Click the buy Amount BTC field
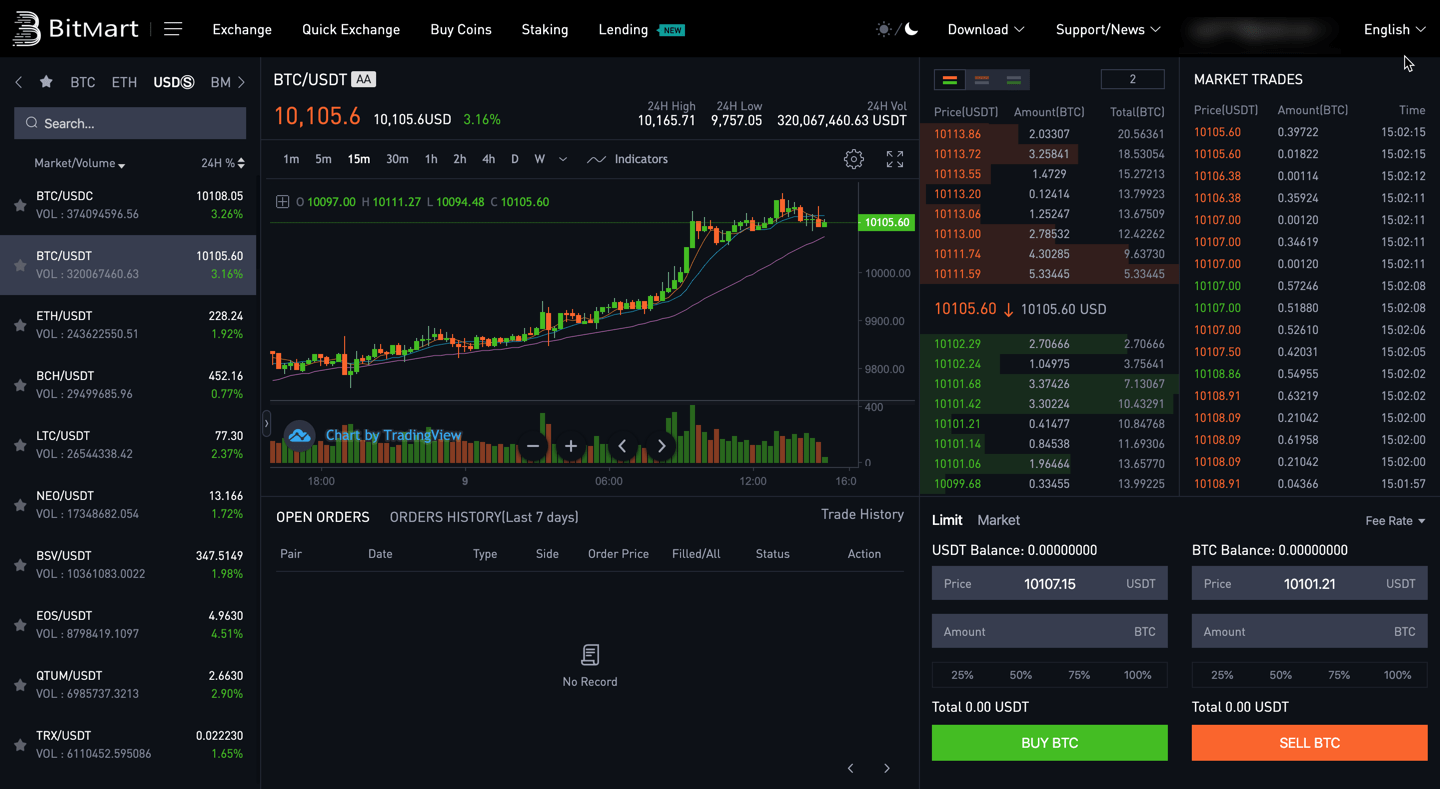 pyautogui.click(x=1050, y=632)
